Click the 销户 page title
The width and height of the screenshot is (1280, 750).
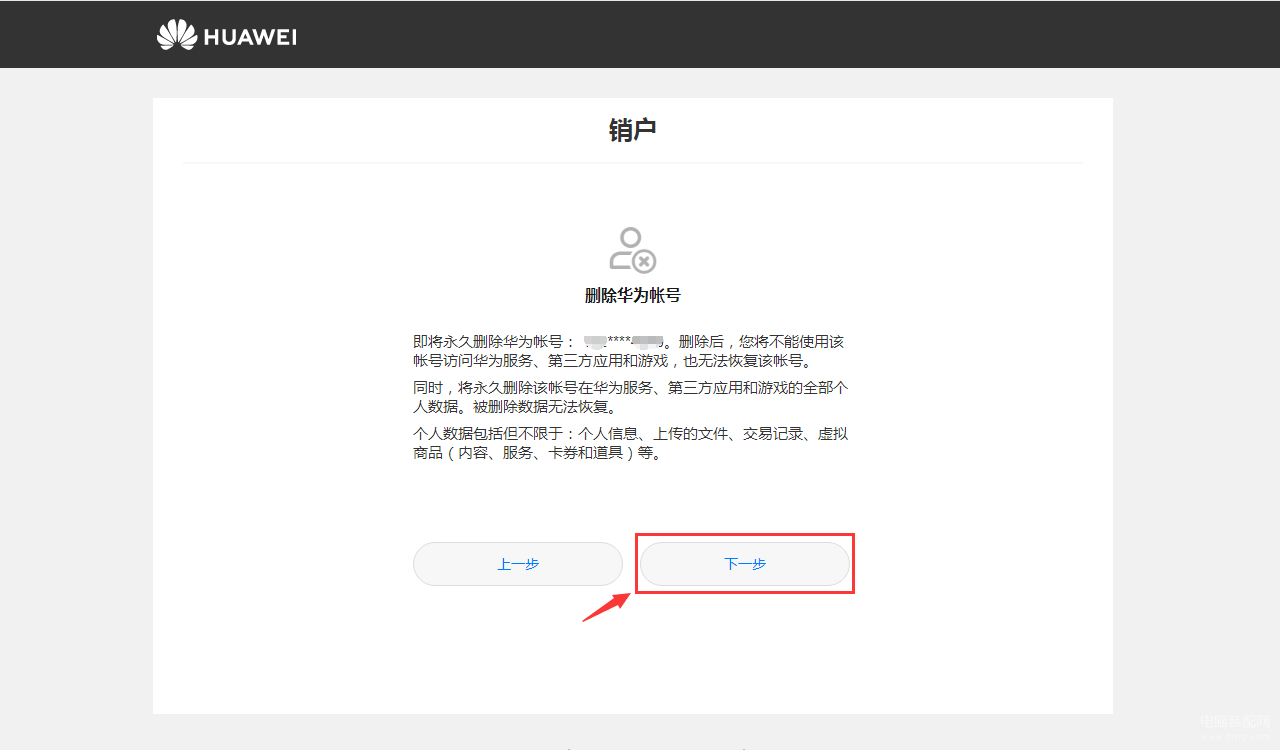point(633,130)
